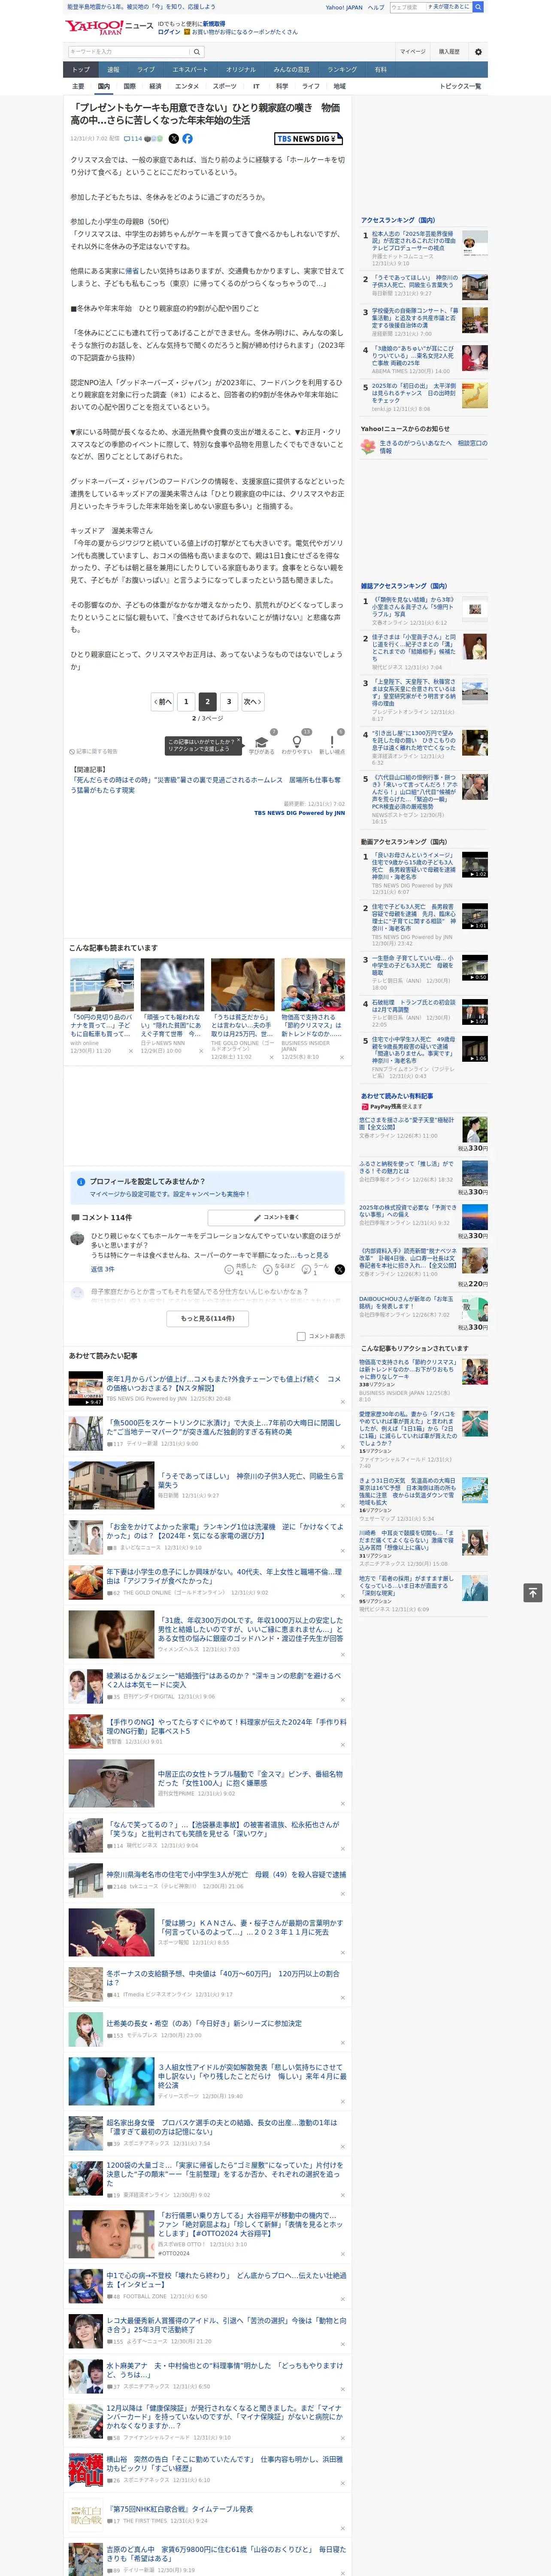Click the TBS NEWS DIG logo
Image resolution: width=551 pixels, height=2576 pixels.
[x=308, y=139]
